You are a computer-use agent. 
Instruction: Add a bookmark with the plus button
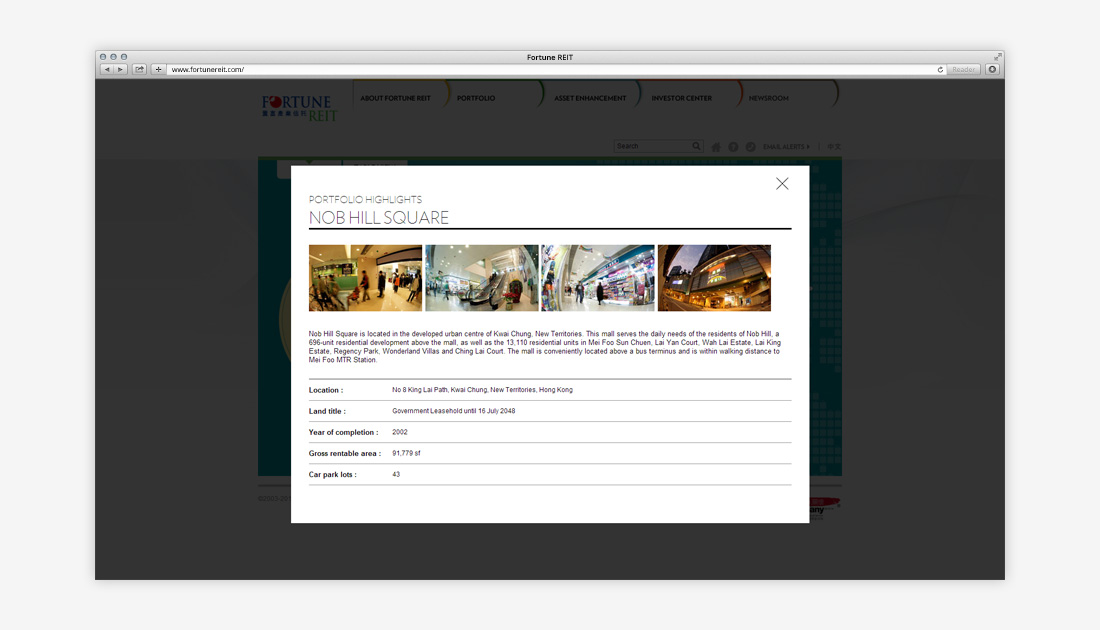[159, 69]
